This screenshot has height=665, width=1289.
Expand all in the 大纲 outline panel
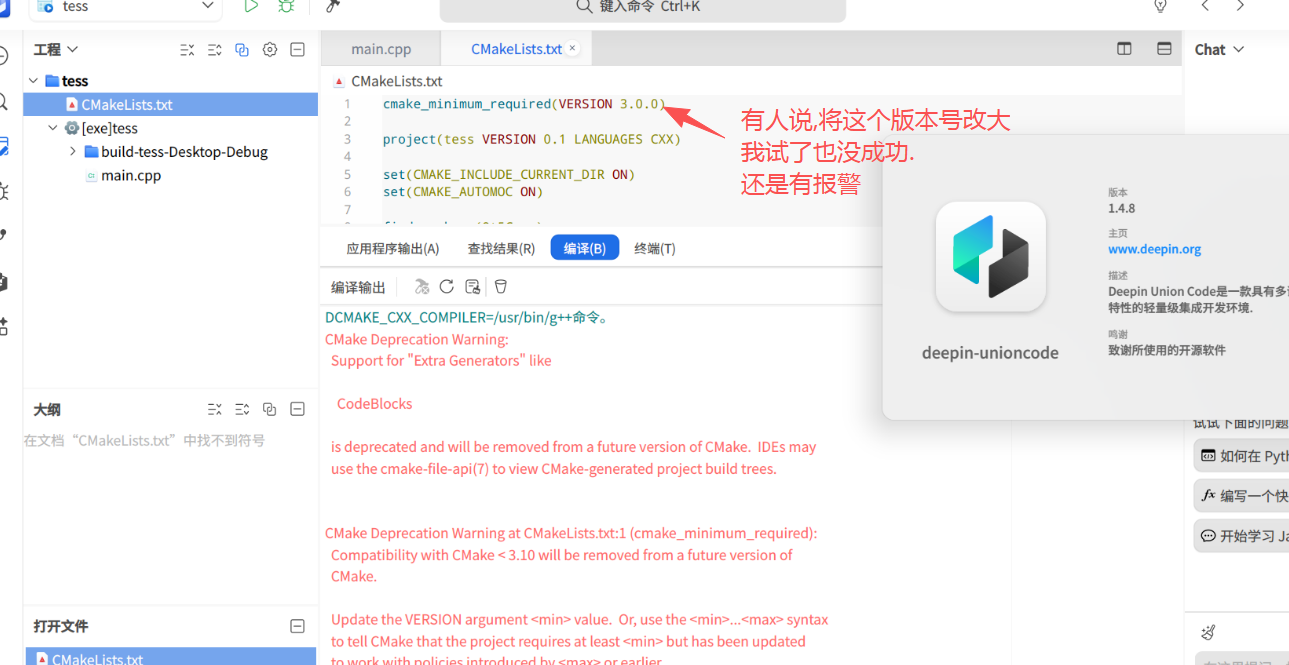(x=241, y=409)
